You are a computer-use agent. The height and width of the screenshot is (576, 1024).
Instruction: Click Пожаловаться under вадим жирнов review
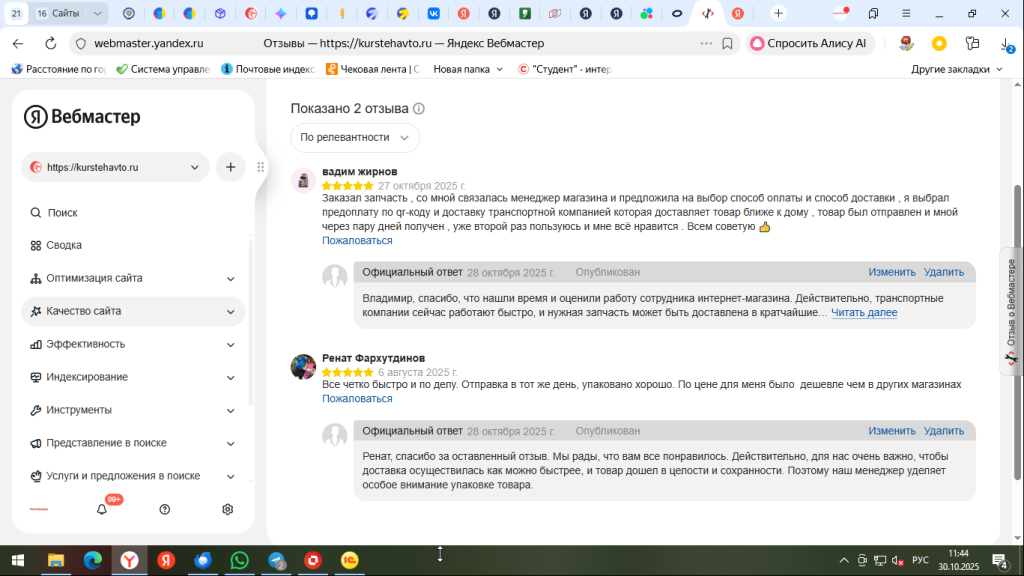point(357,241)
